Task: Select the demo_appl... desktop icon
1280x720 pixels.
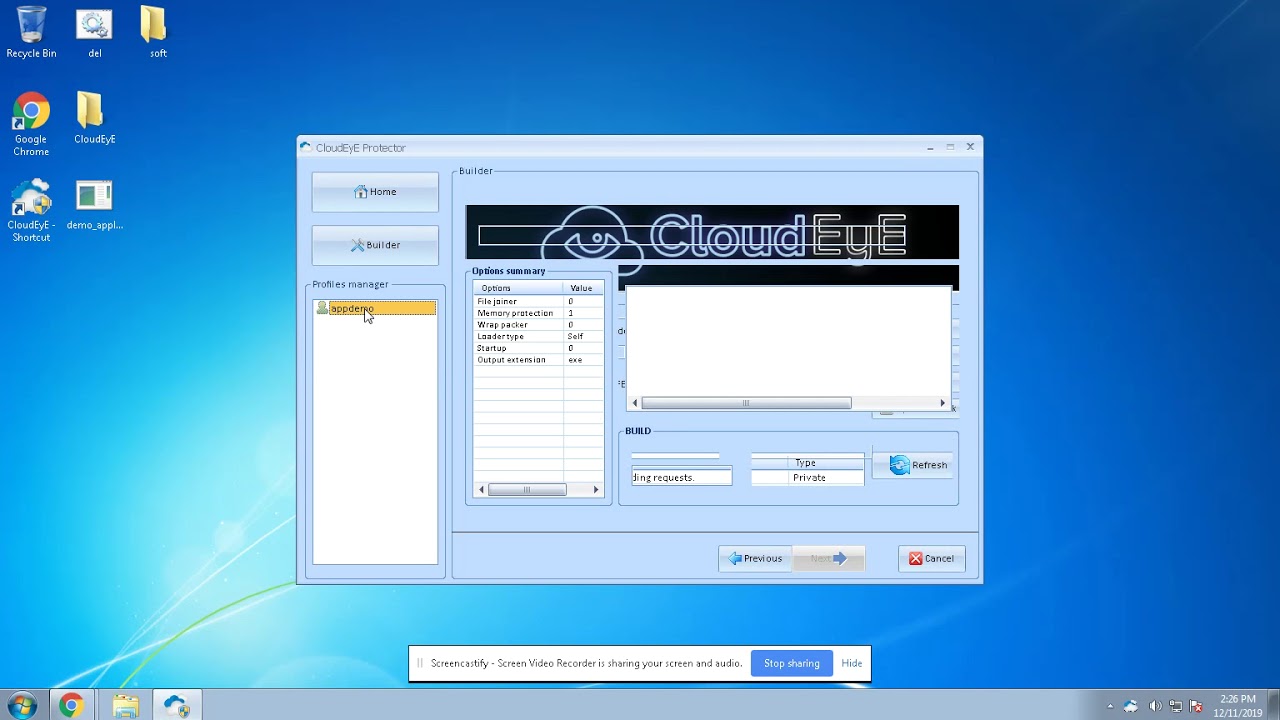Action: coord(94,205)
